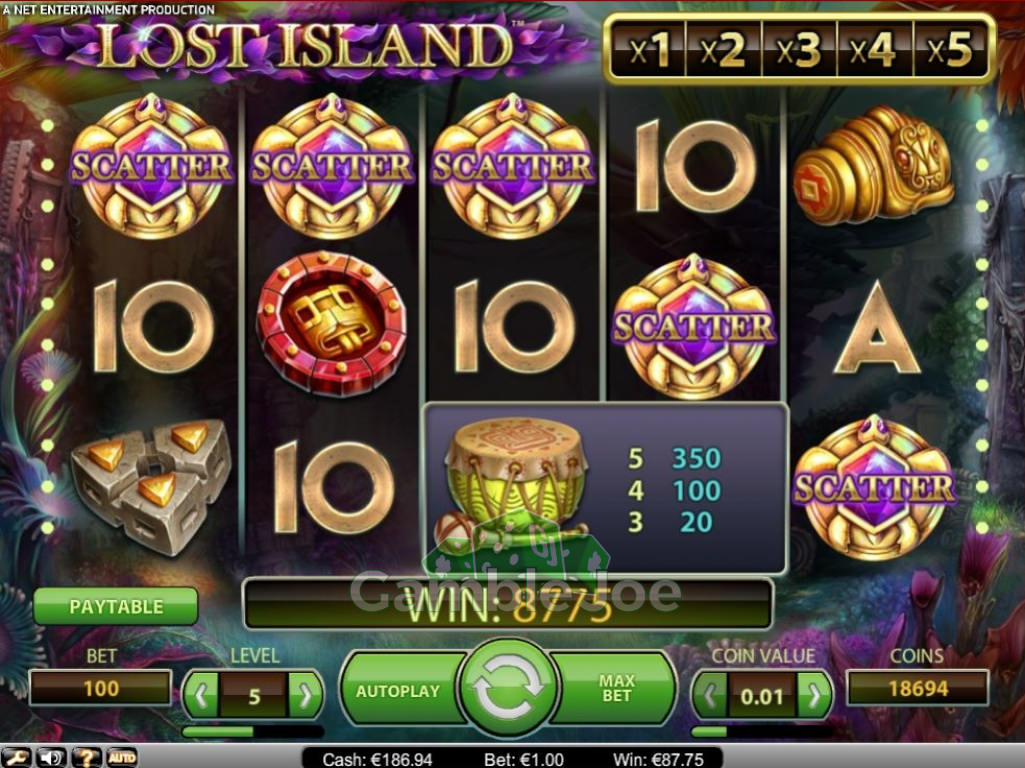Click the golden snail shell symbol

pyautogui.click(x=874, y=167)
